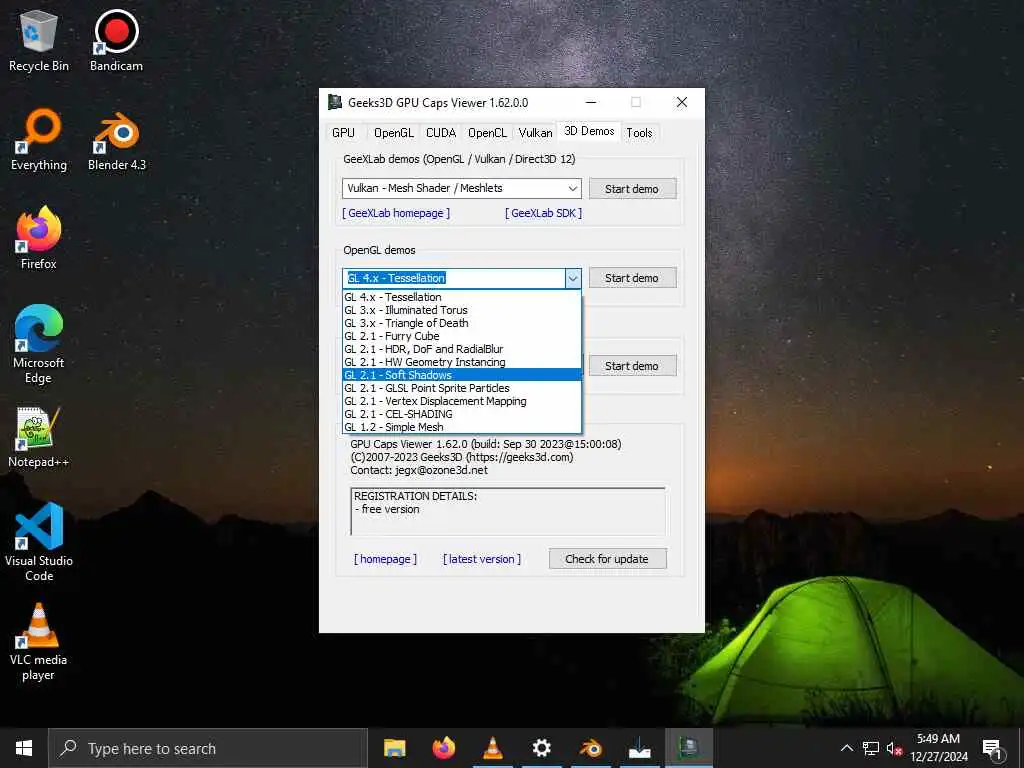
Task: Switch to the CUDA tab
Action: pyautogui.click(x=441, y=133)
